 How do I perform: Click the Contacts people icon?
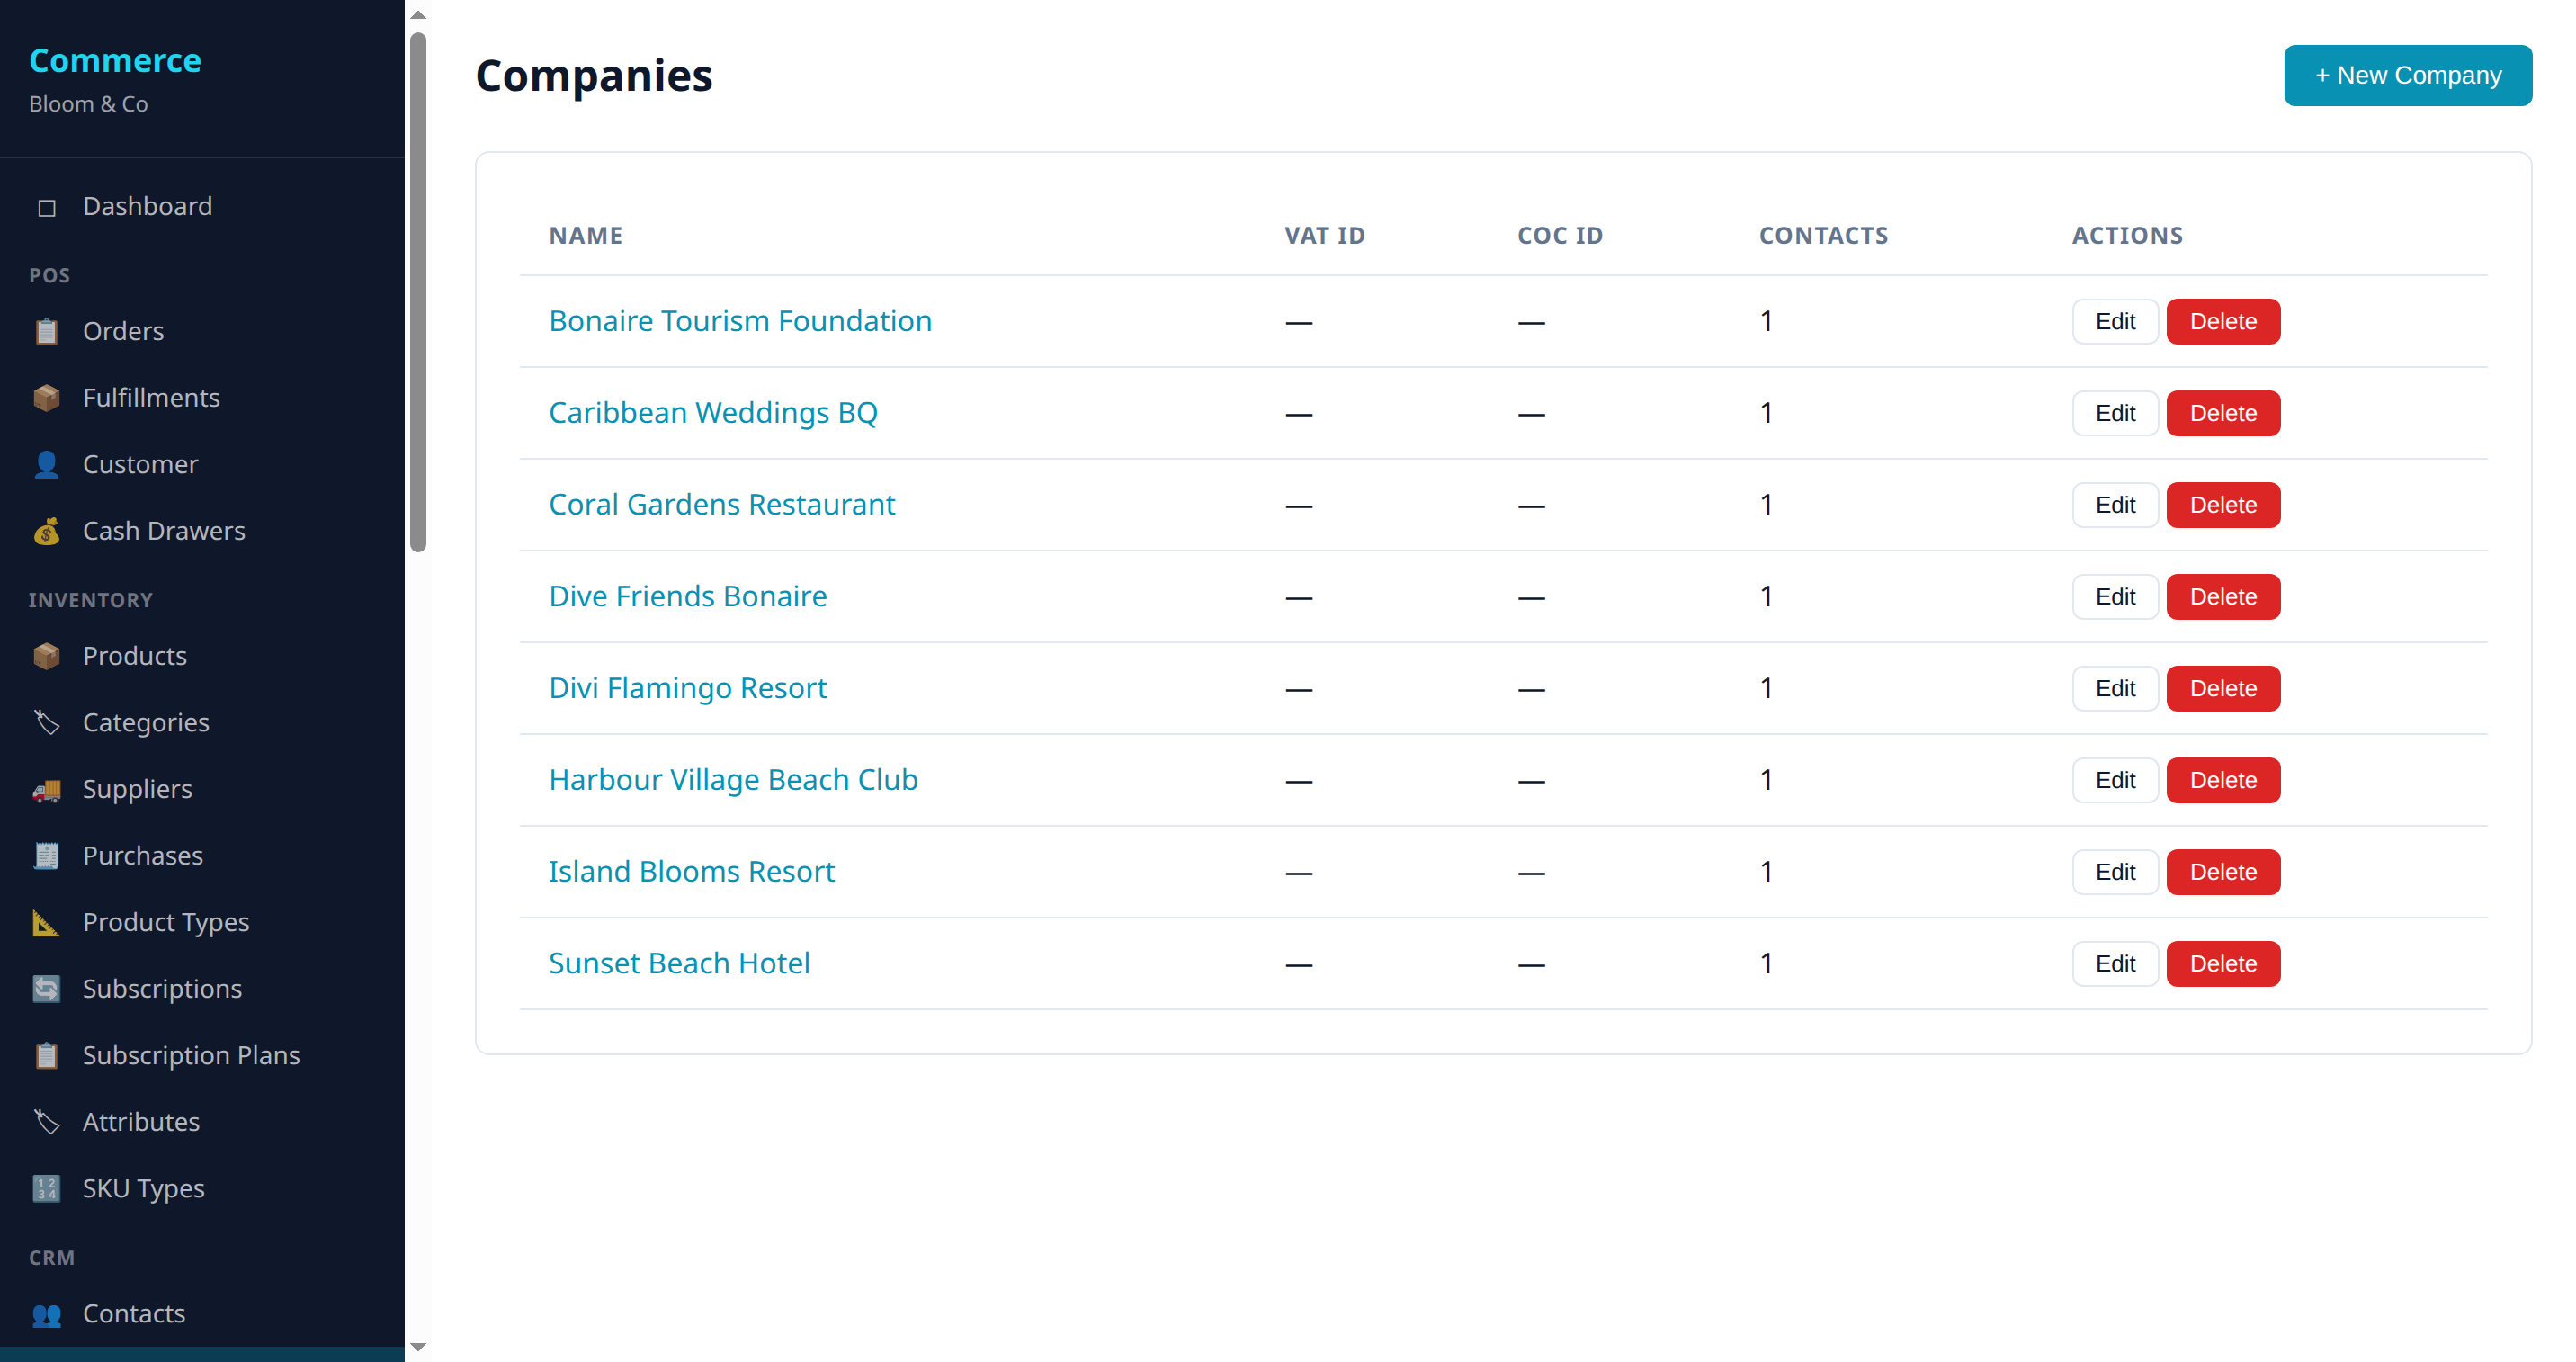pyautogui.click(x=46, y=1314)
